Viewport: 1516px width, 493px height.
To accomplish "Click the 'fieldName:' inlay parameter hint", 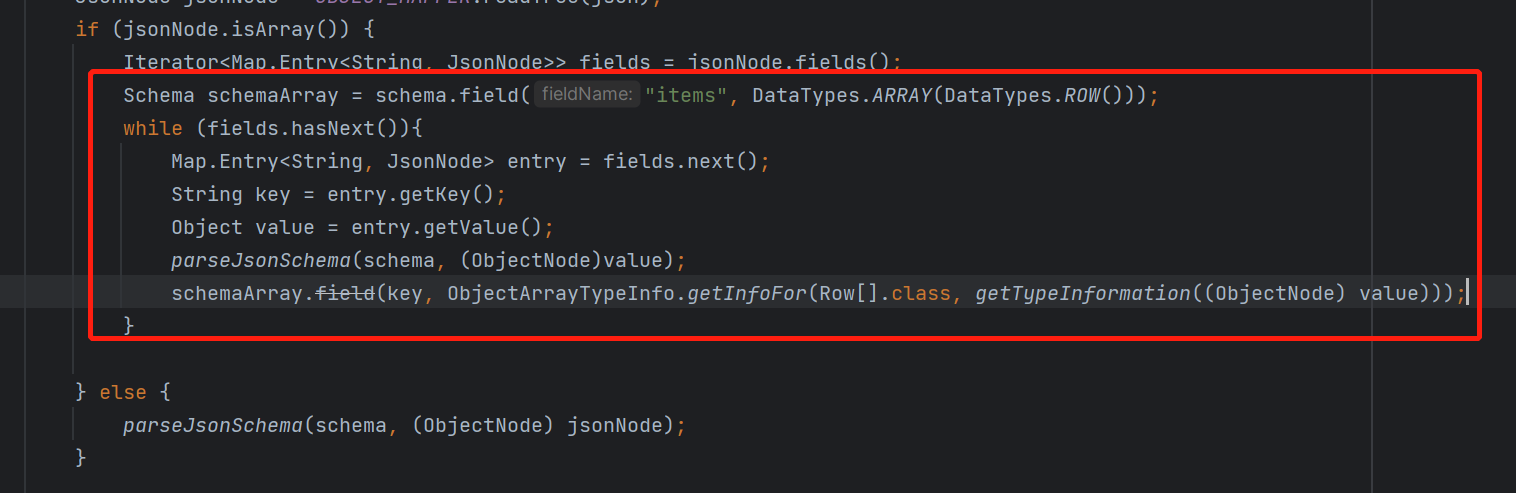I will pyautogui.click(x=586, y=95).
